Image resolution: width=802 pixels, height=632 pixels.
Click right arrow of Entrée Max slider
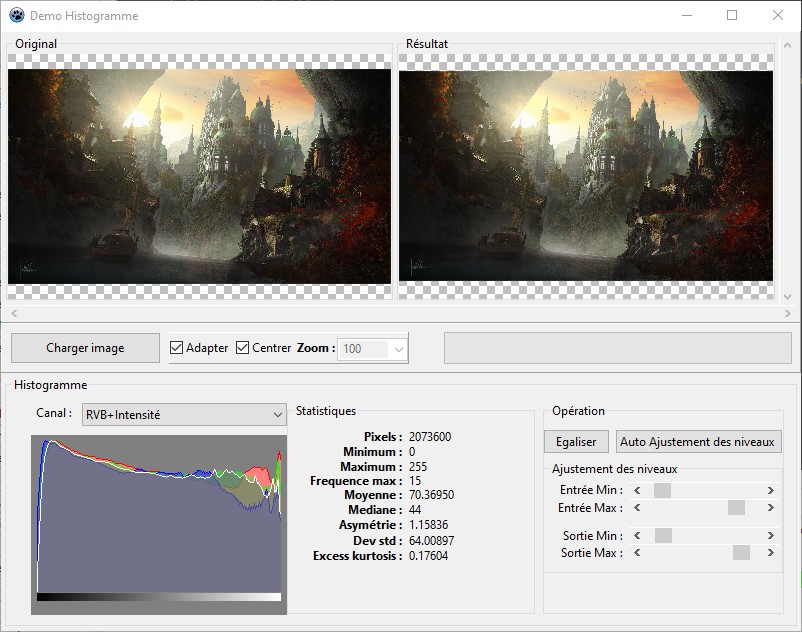click(x=770, y=508)
